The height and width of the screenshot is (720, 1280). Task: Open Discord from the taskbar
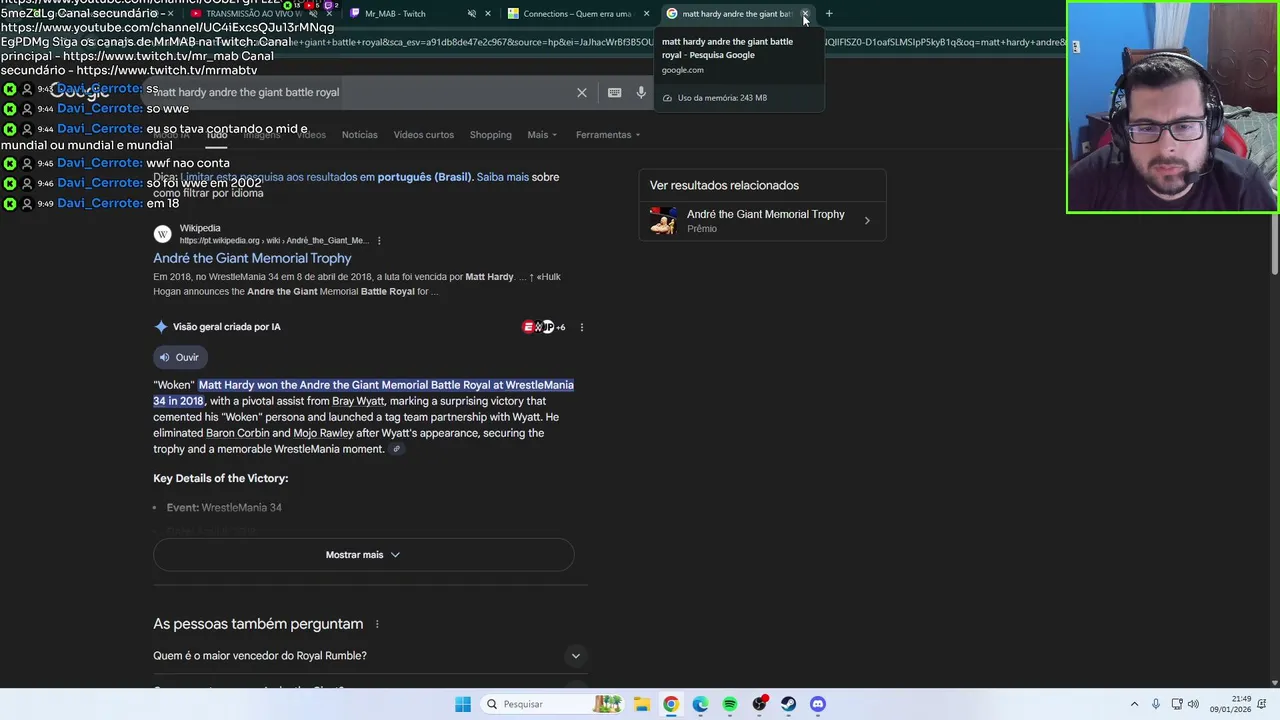coord(818,704)
